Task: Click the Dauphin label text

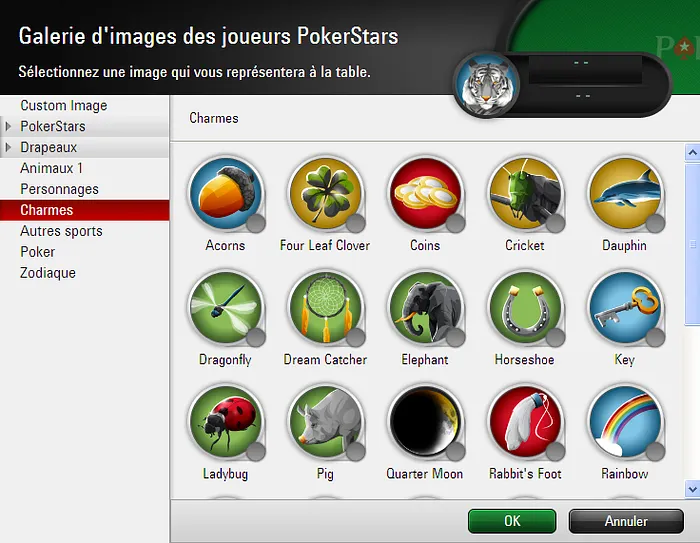Action: [625, 245]
